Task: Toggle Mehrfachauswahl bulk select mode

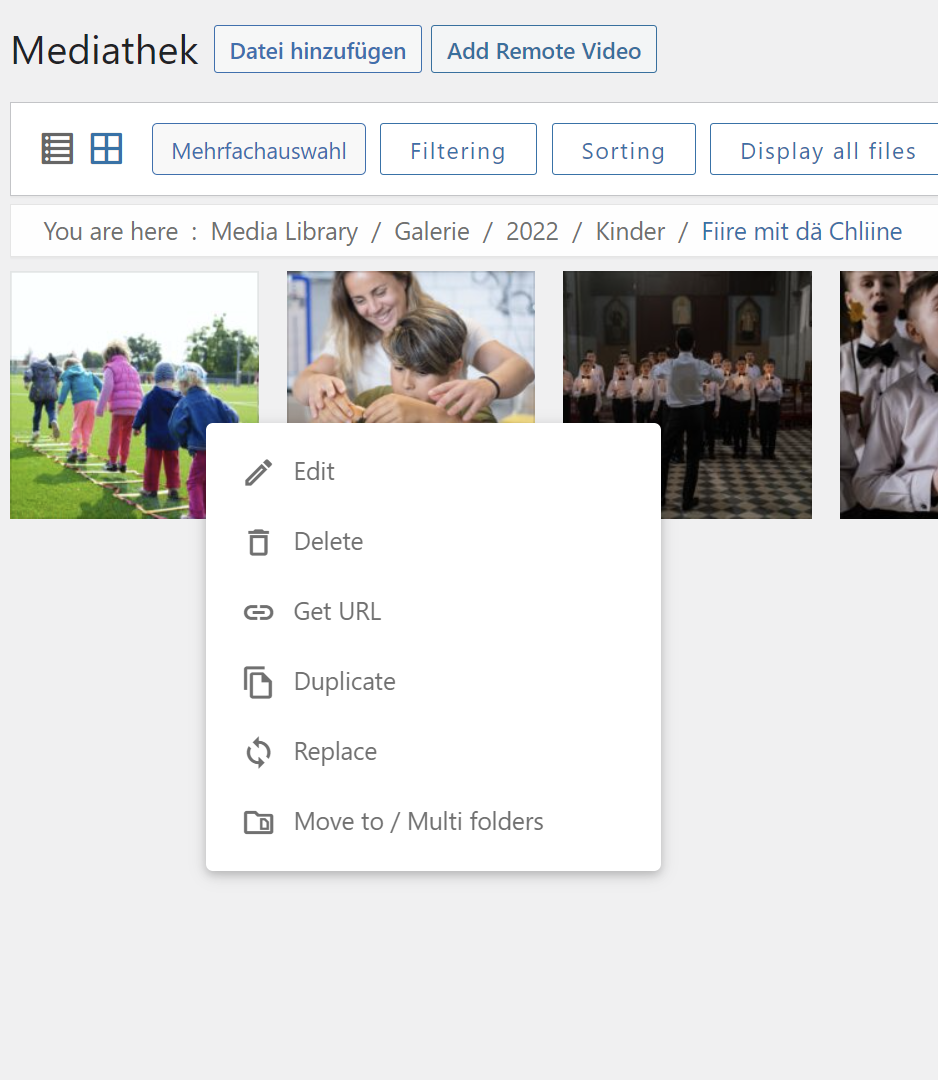Action: click(259, 150)
